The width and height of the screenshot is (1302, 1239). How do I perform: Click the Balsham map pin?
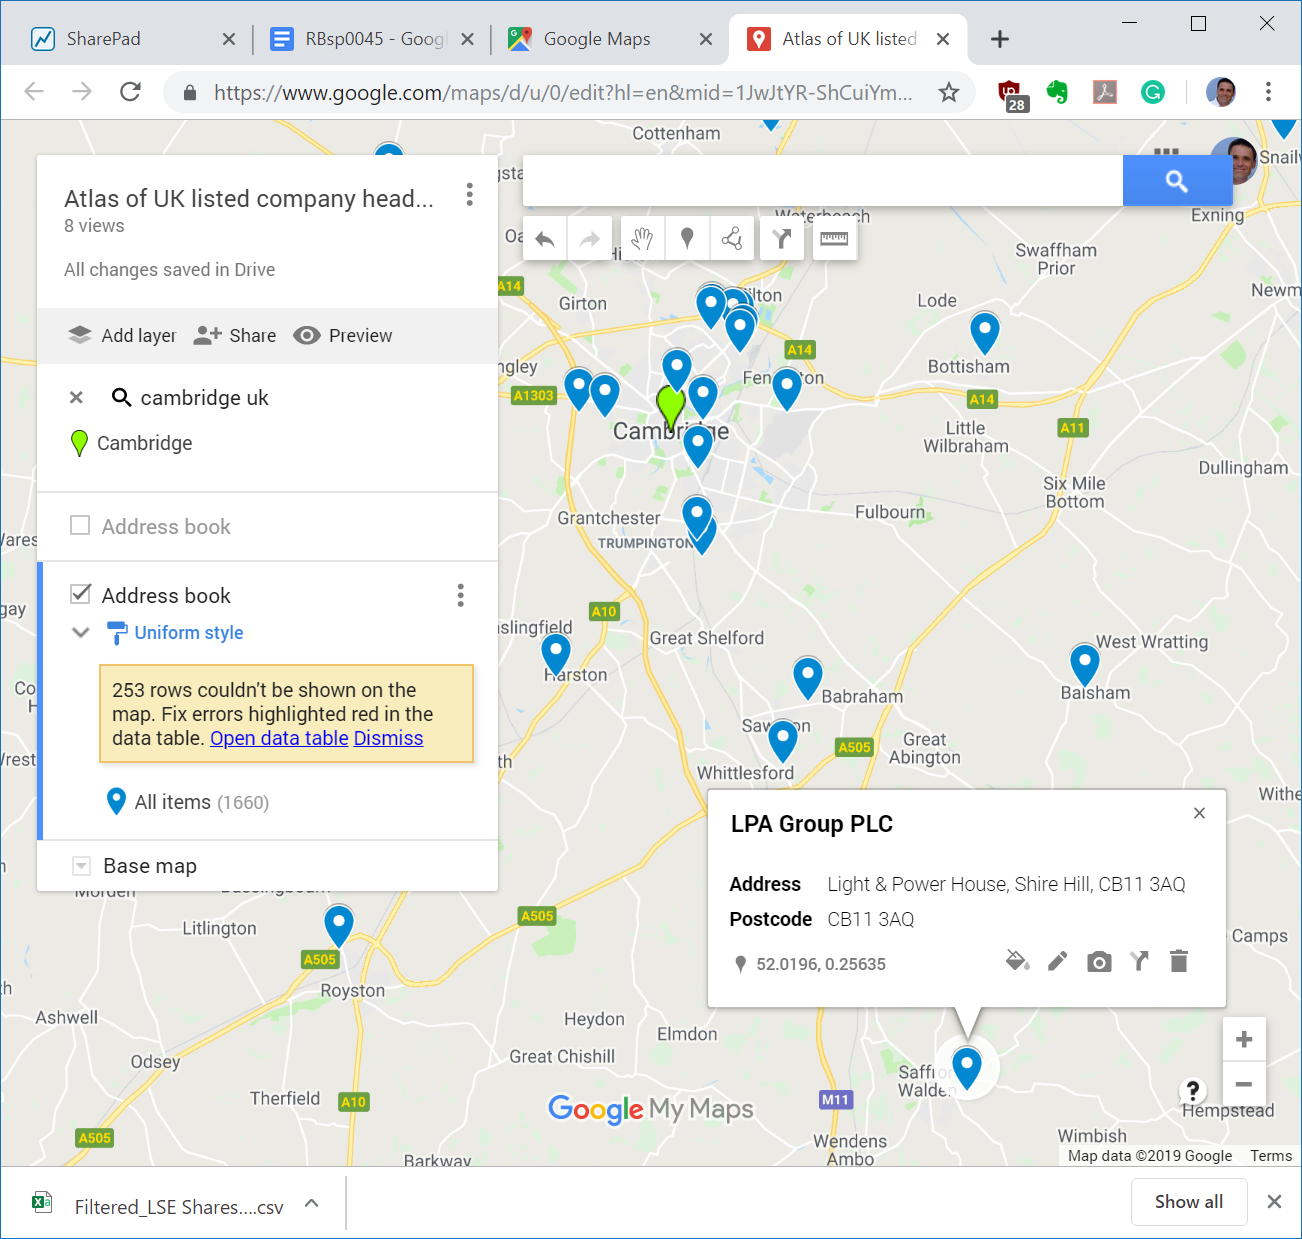[1084, 664]
